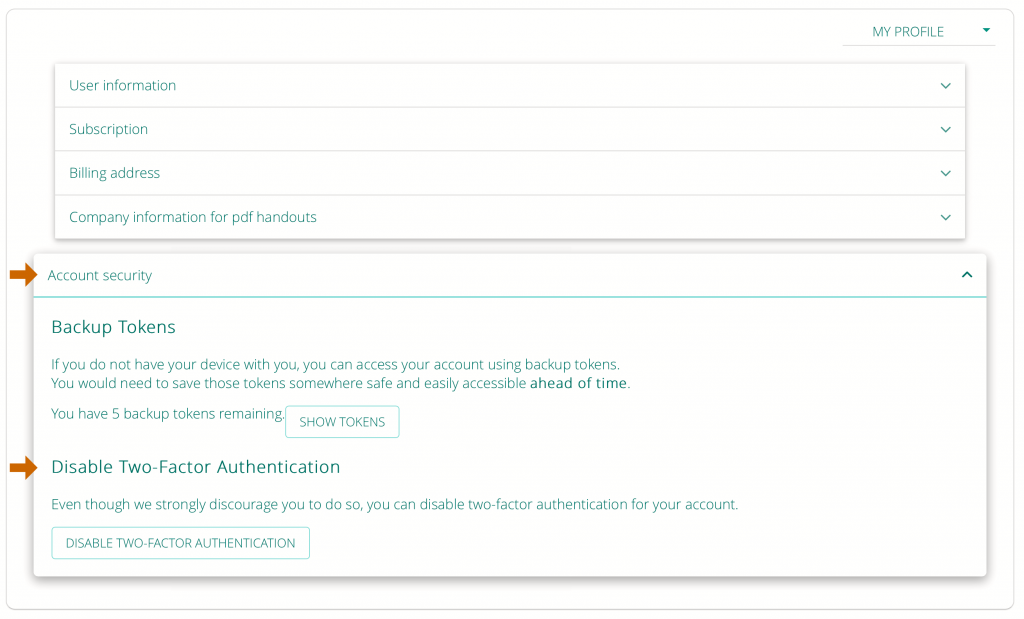Expand the Billing address section
This screenshot has height=619, width=1024.
pos(510,173)
